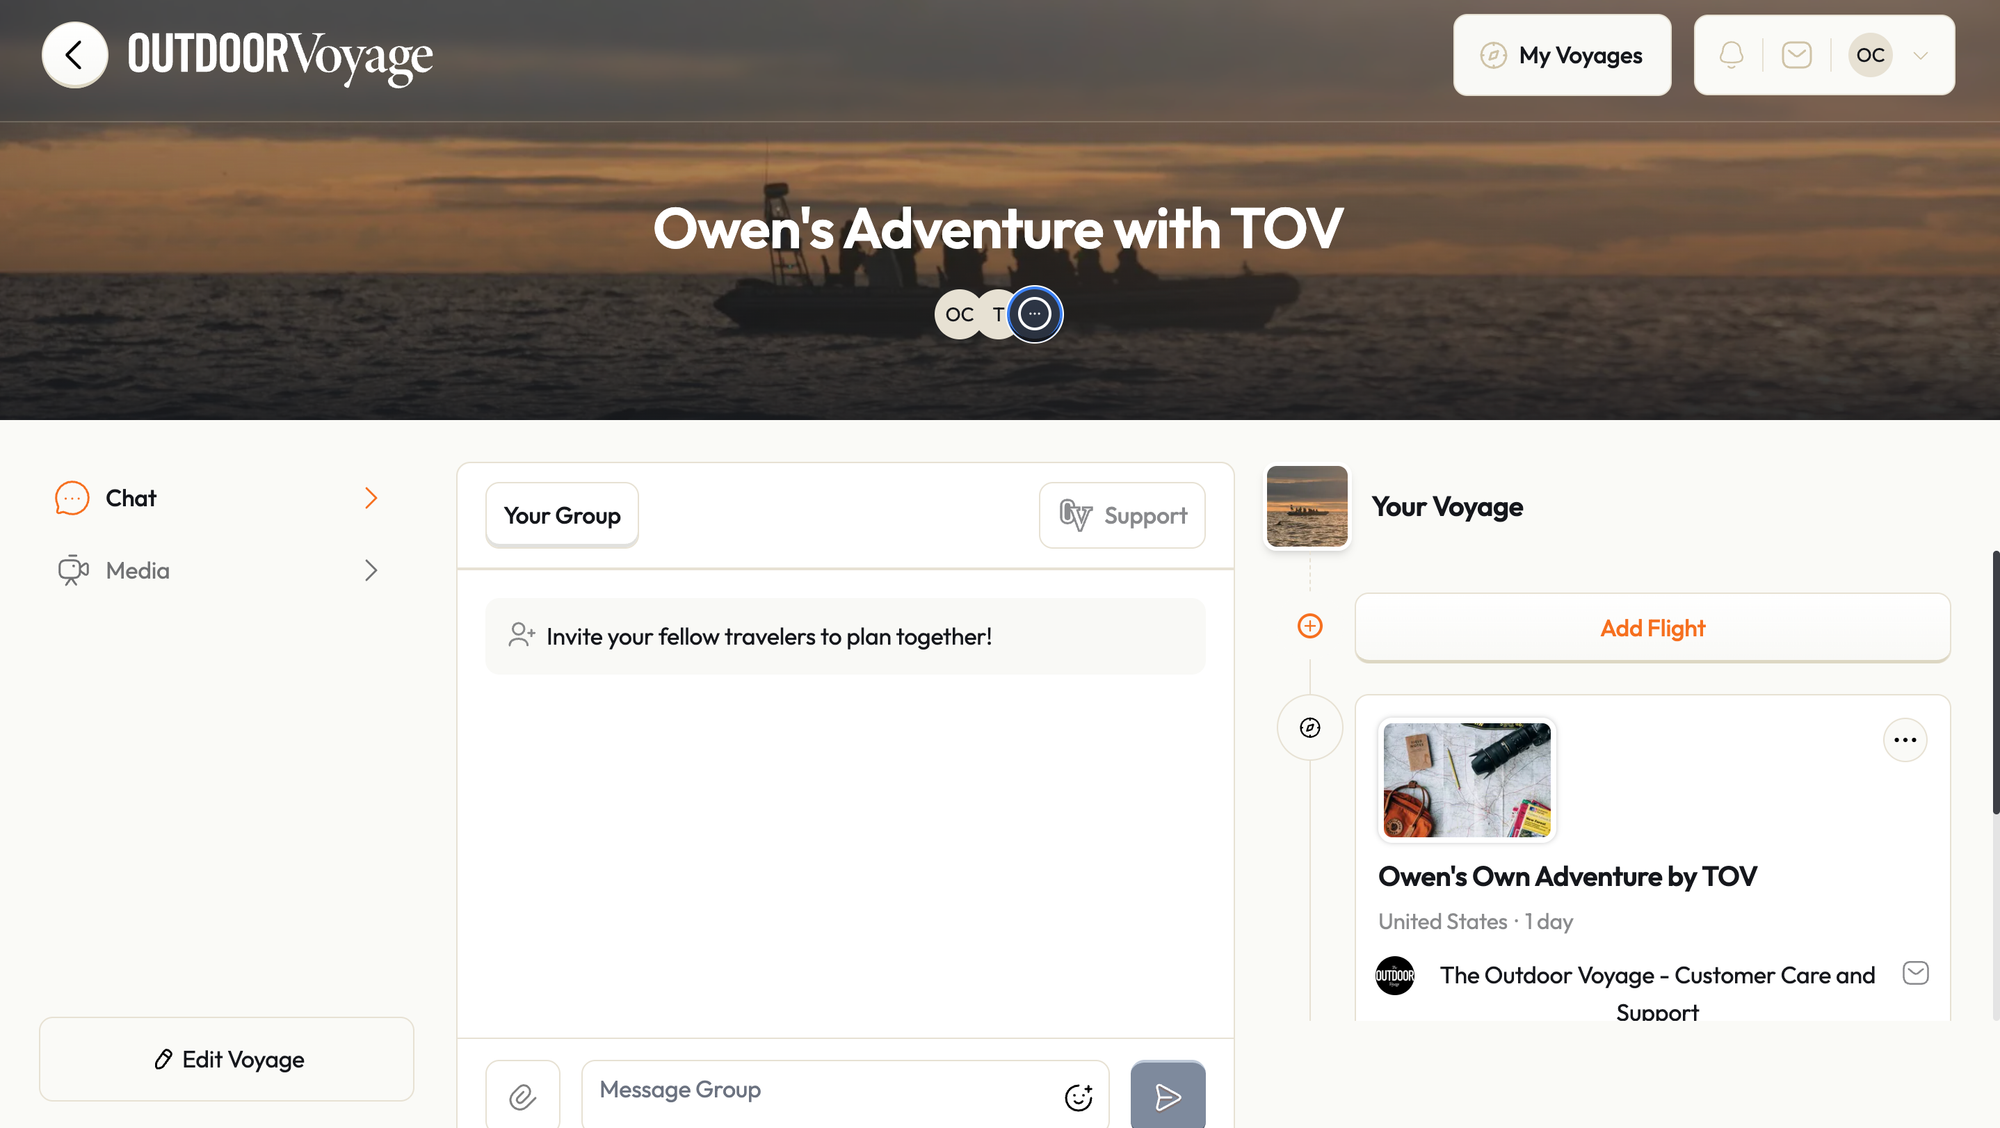
Task: Click the attachment paperclip icon
Action: coord(523,1097)
